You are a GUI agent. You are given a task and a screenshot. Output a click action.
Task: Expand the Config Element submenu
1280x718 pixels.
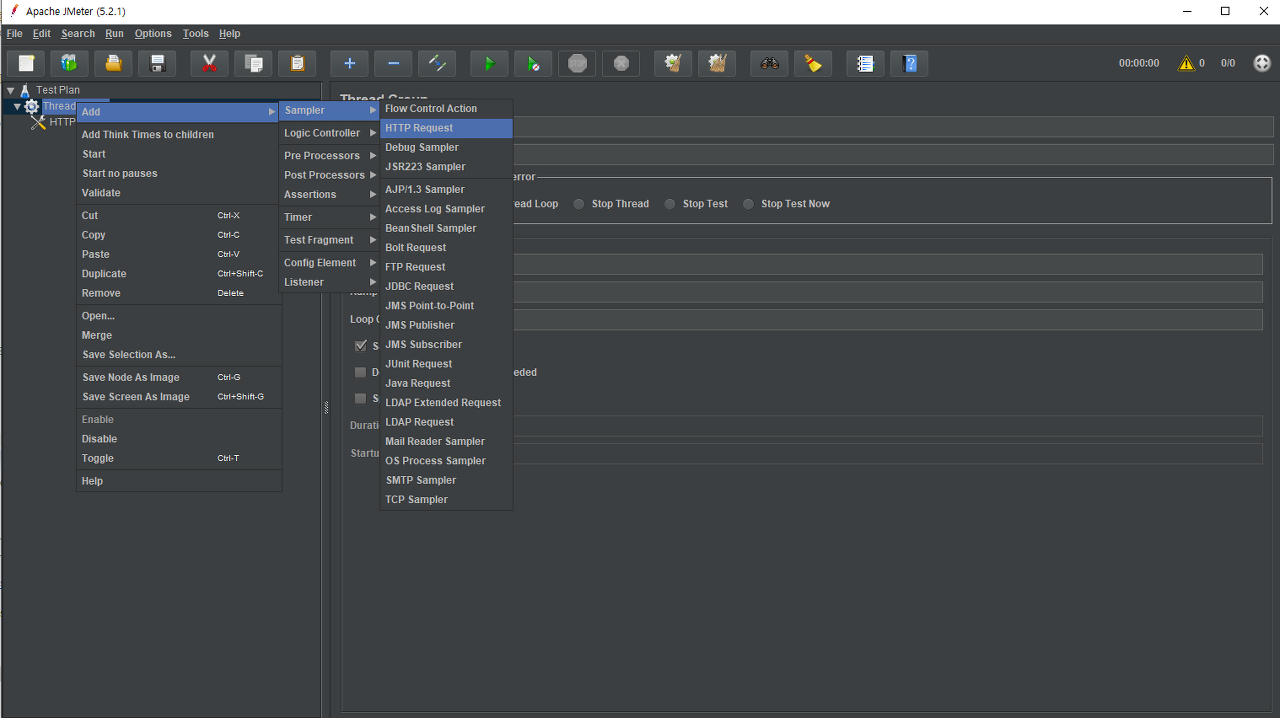(x=329, y=263)
